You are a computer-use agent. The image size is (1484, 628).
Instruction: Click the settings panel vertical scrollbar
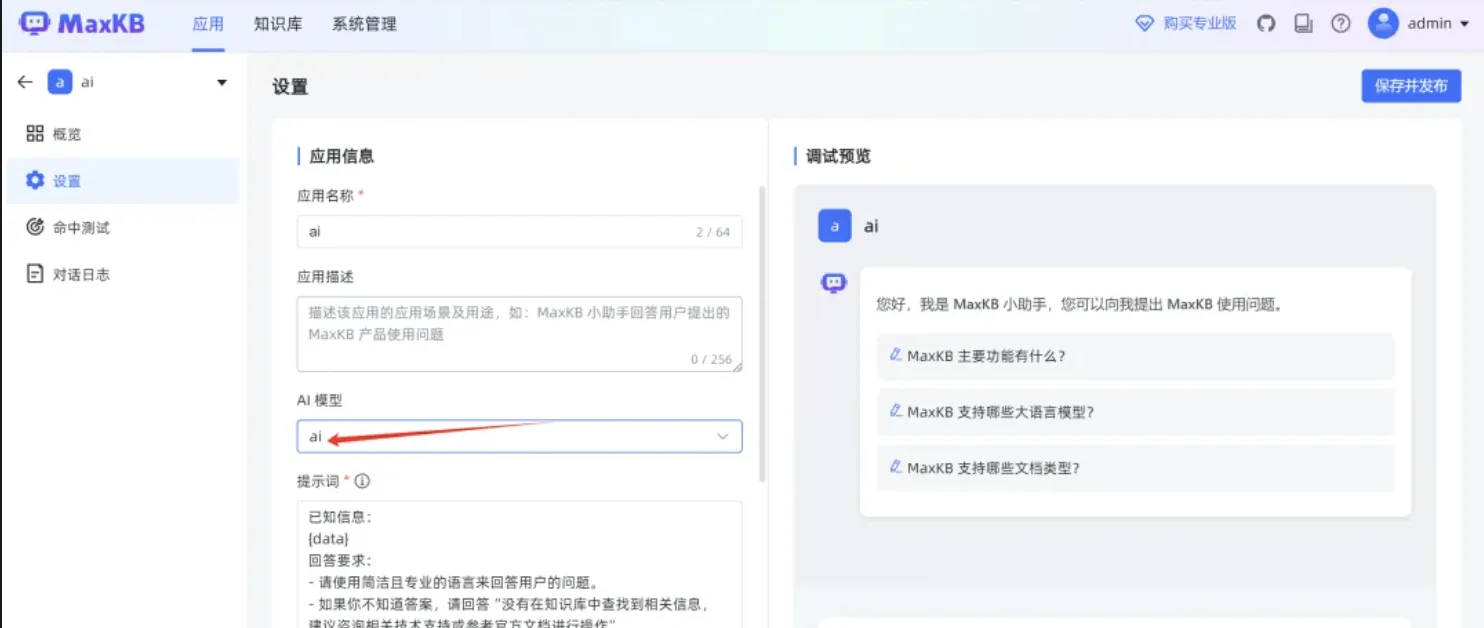click(x=760, y=330)
